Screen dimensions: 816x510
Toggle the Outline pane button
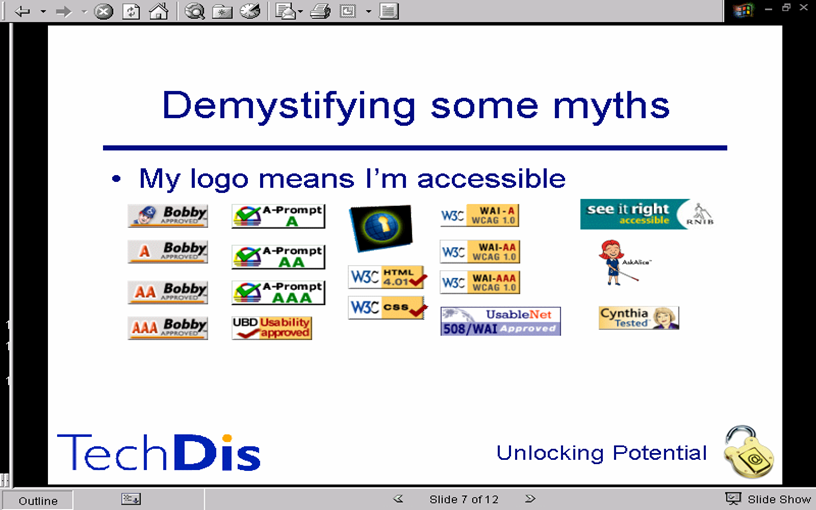coord(38,501)
